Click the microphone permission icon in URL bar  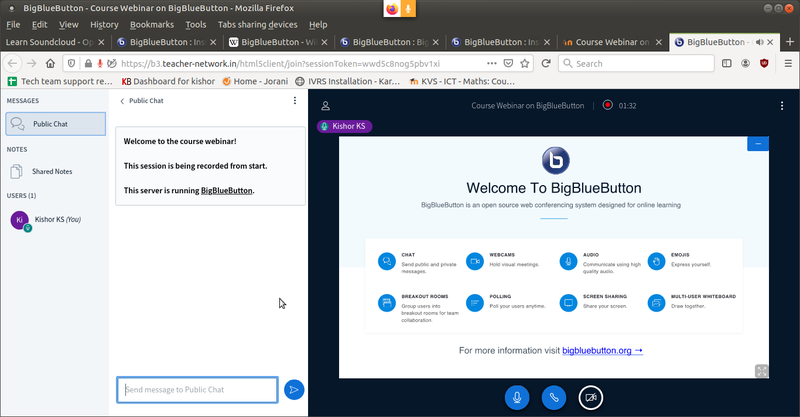coord(100,63)
